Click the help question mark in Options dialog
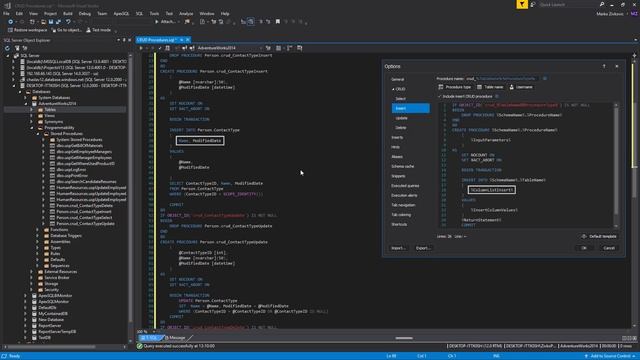The height and width of the screenshot is (360, 640). [604, 66]
